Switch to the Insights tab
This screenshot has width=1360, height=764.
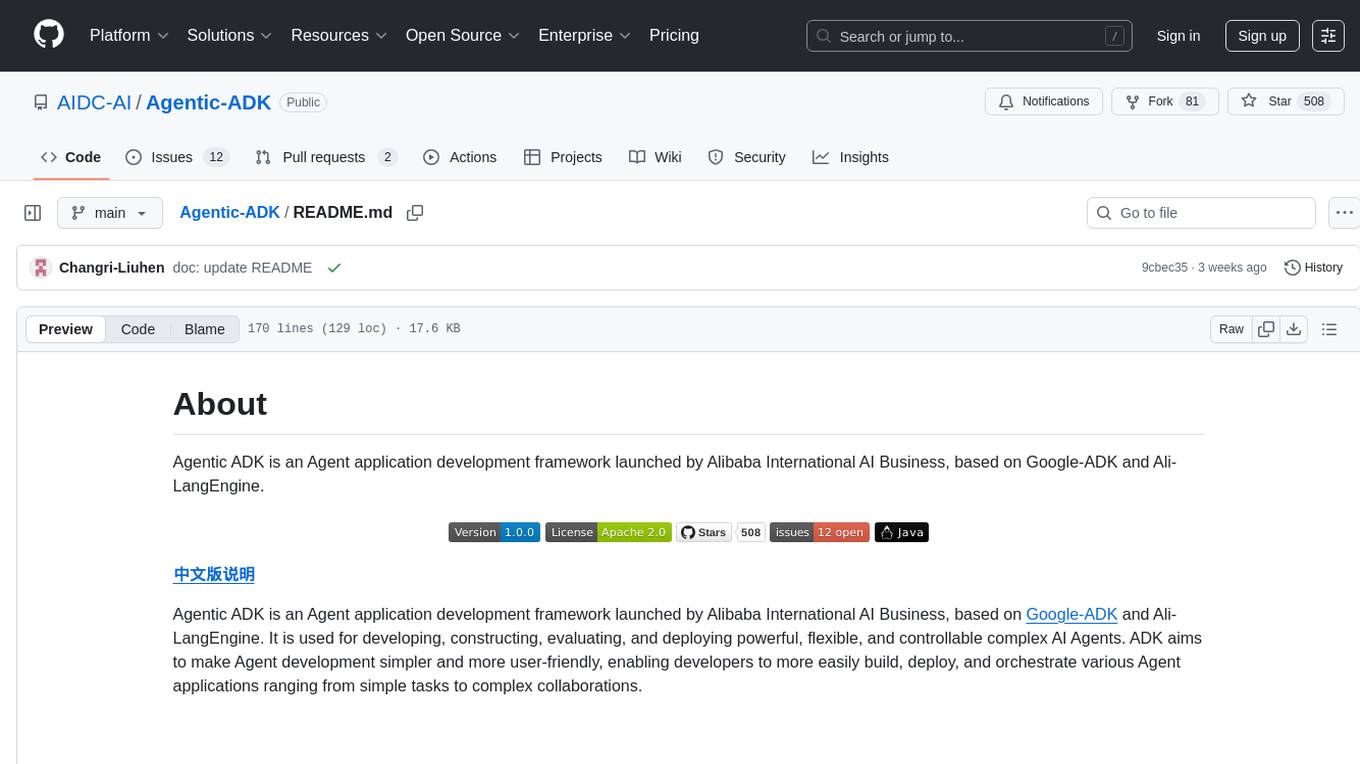click(851, 157)
